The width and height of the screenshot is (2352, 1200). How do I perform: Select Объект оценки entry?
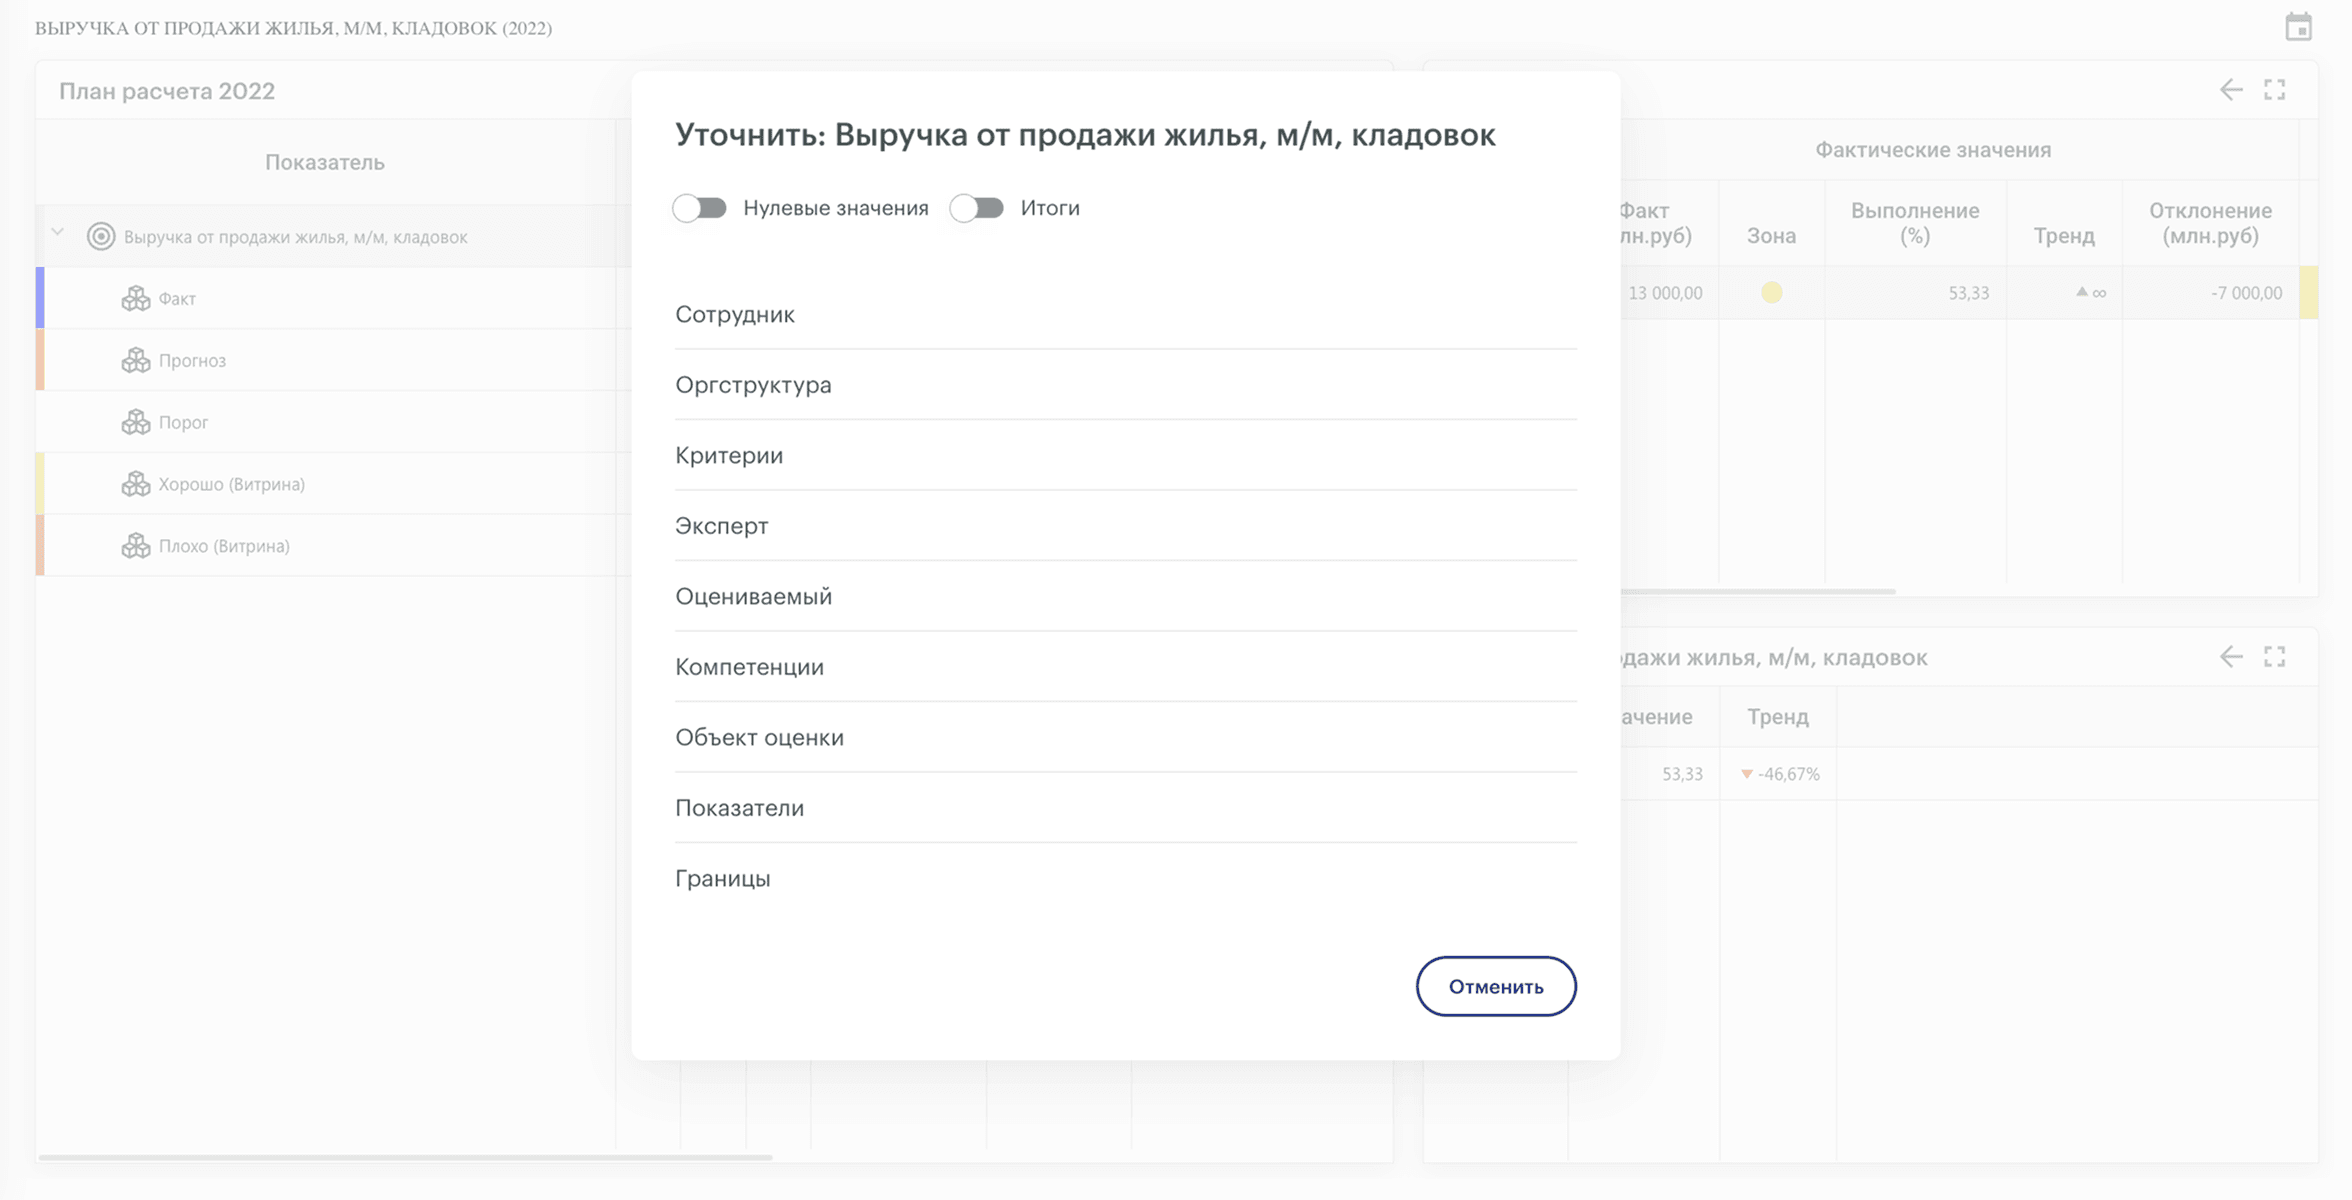tap(1126, 737)
